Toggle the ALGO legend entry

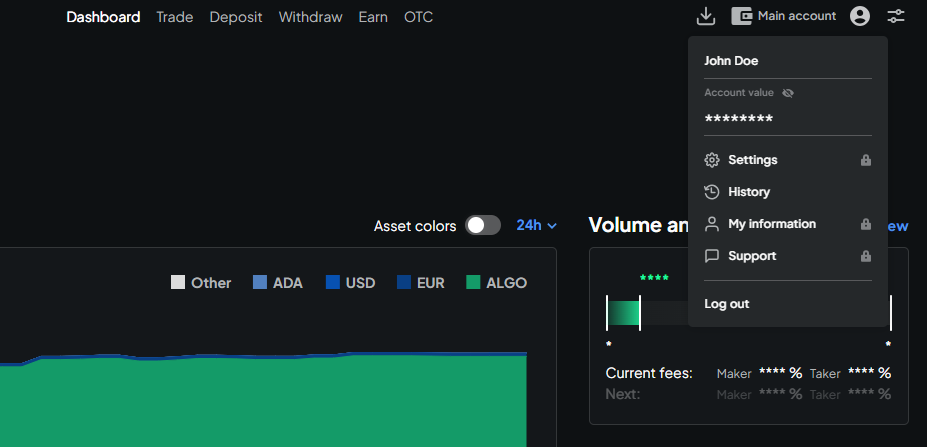(x=496, y=283)
